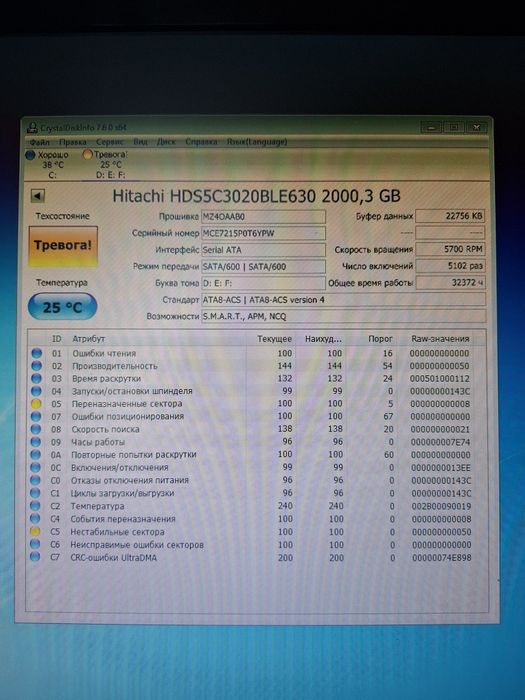
Task: Click the Серийный номер field
Action: (263, 233)
